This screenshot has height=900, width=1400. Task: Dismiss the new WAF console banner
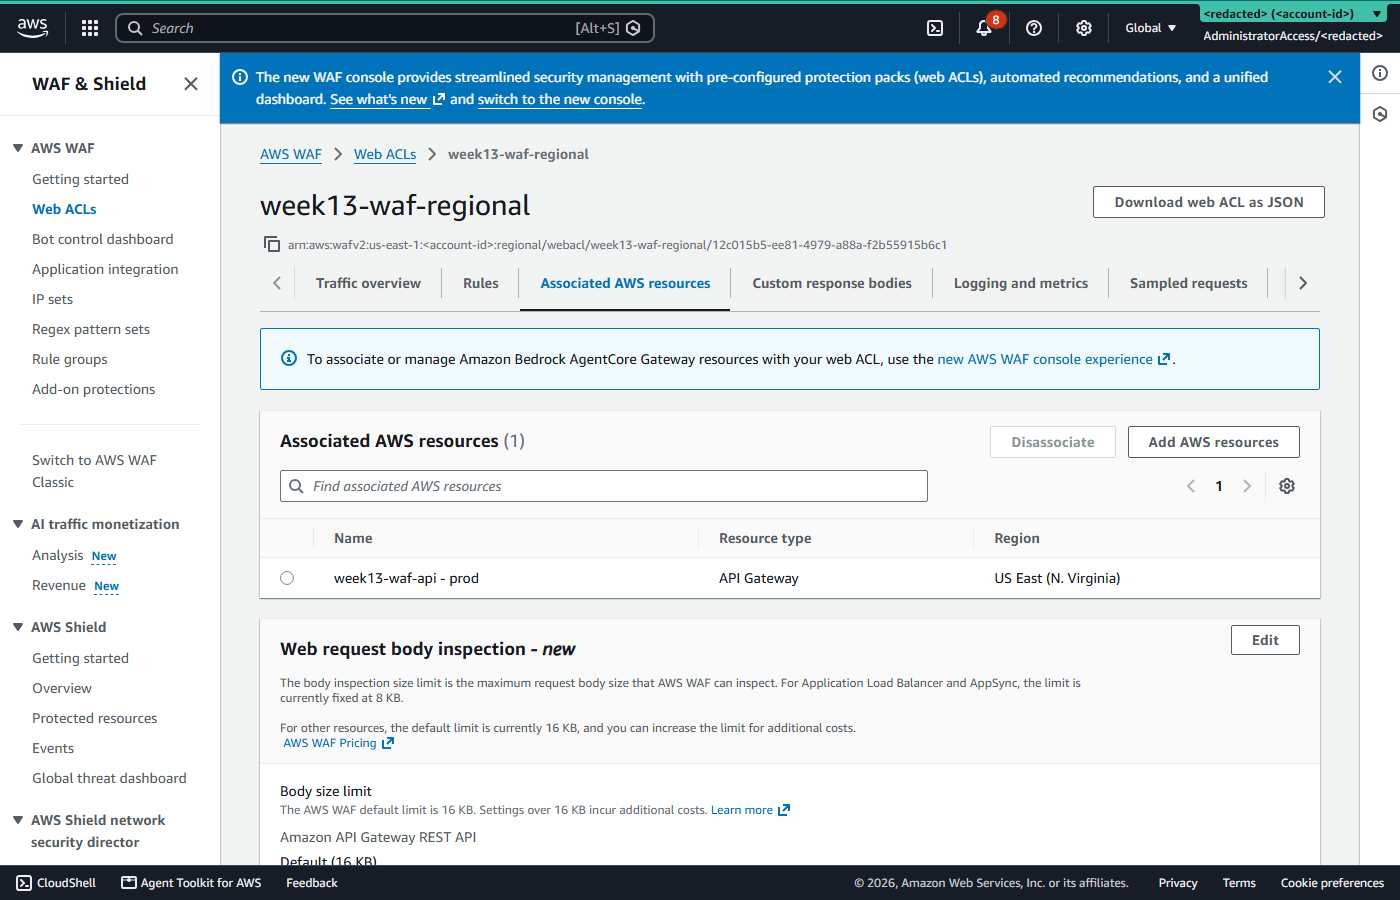1335,77
